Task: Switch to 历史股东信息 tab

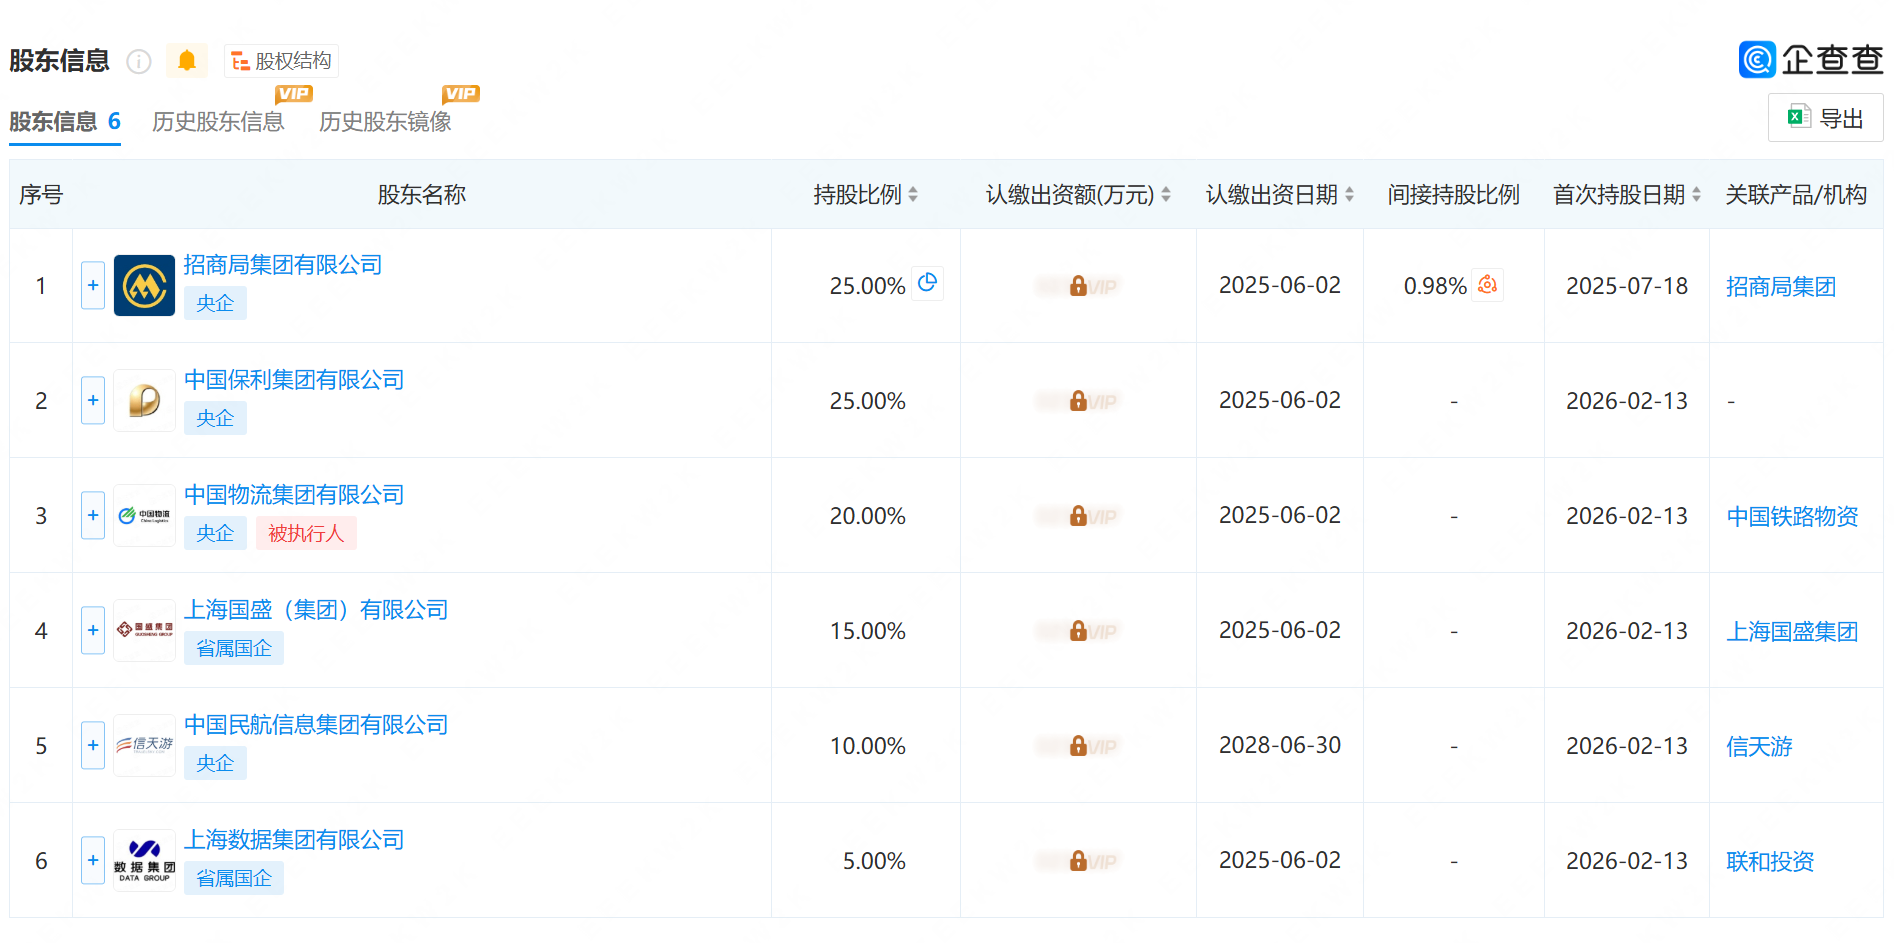Action: pyautogui.click(x=218, y=122)
